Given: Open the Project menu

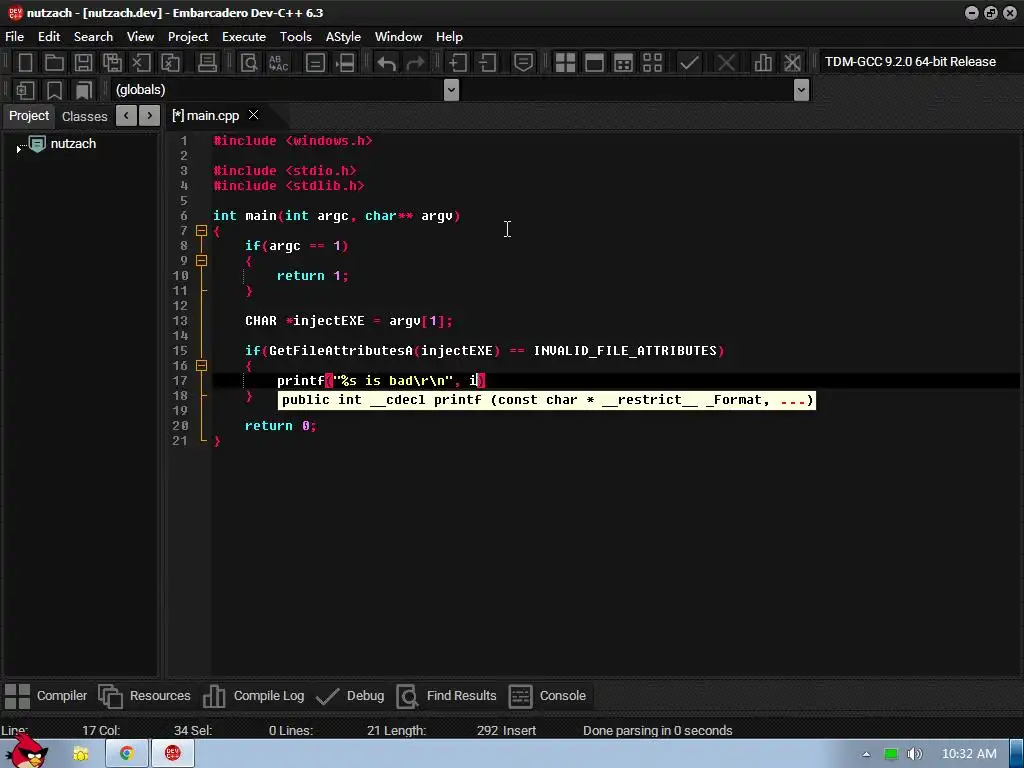Looking at the screenshot, I should pos(188,37).
